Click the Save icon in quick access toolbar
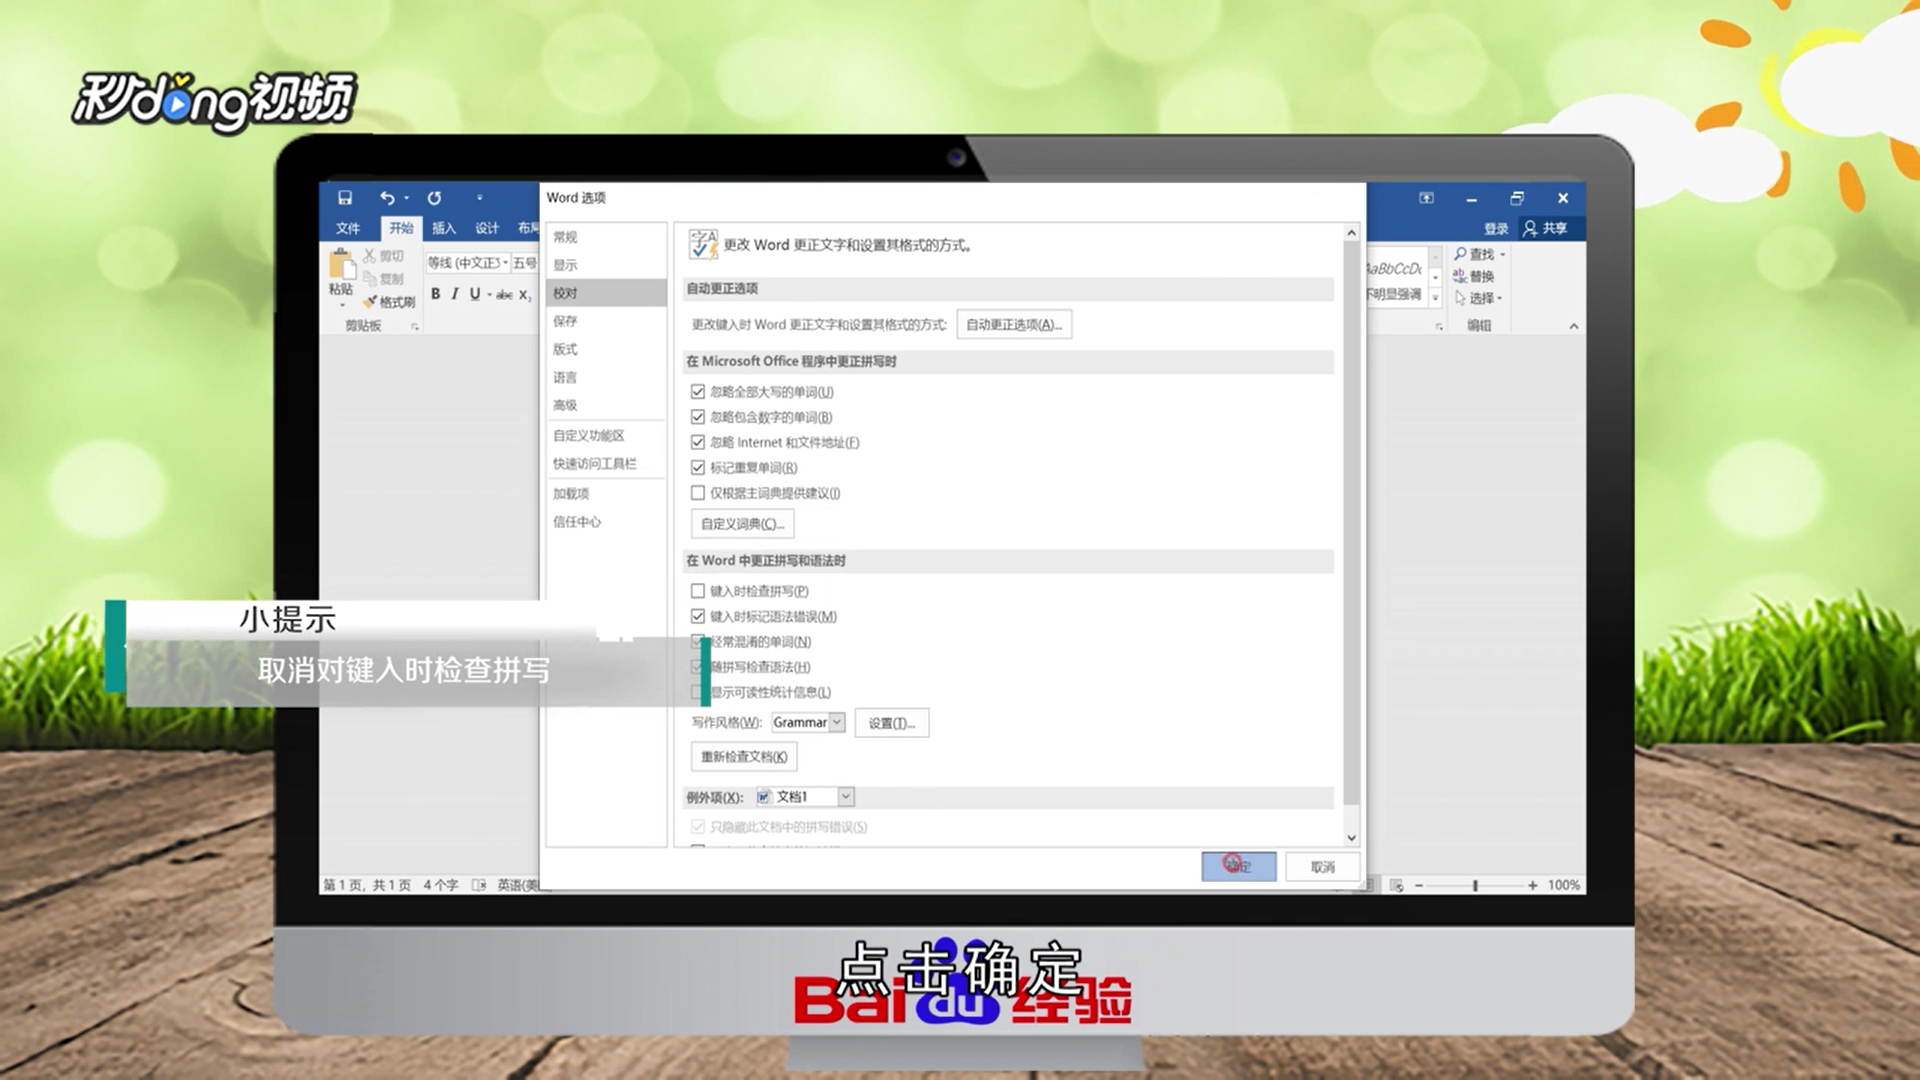 [x=345, y=198]
